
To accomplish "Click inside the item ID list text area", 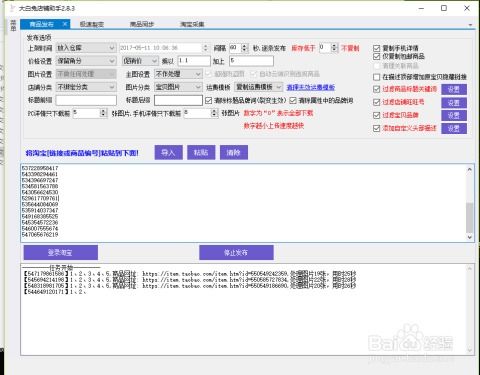I will click(243, 203).
